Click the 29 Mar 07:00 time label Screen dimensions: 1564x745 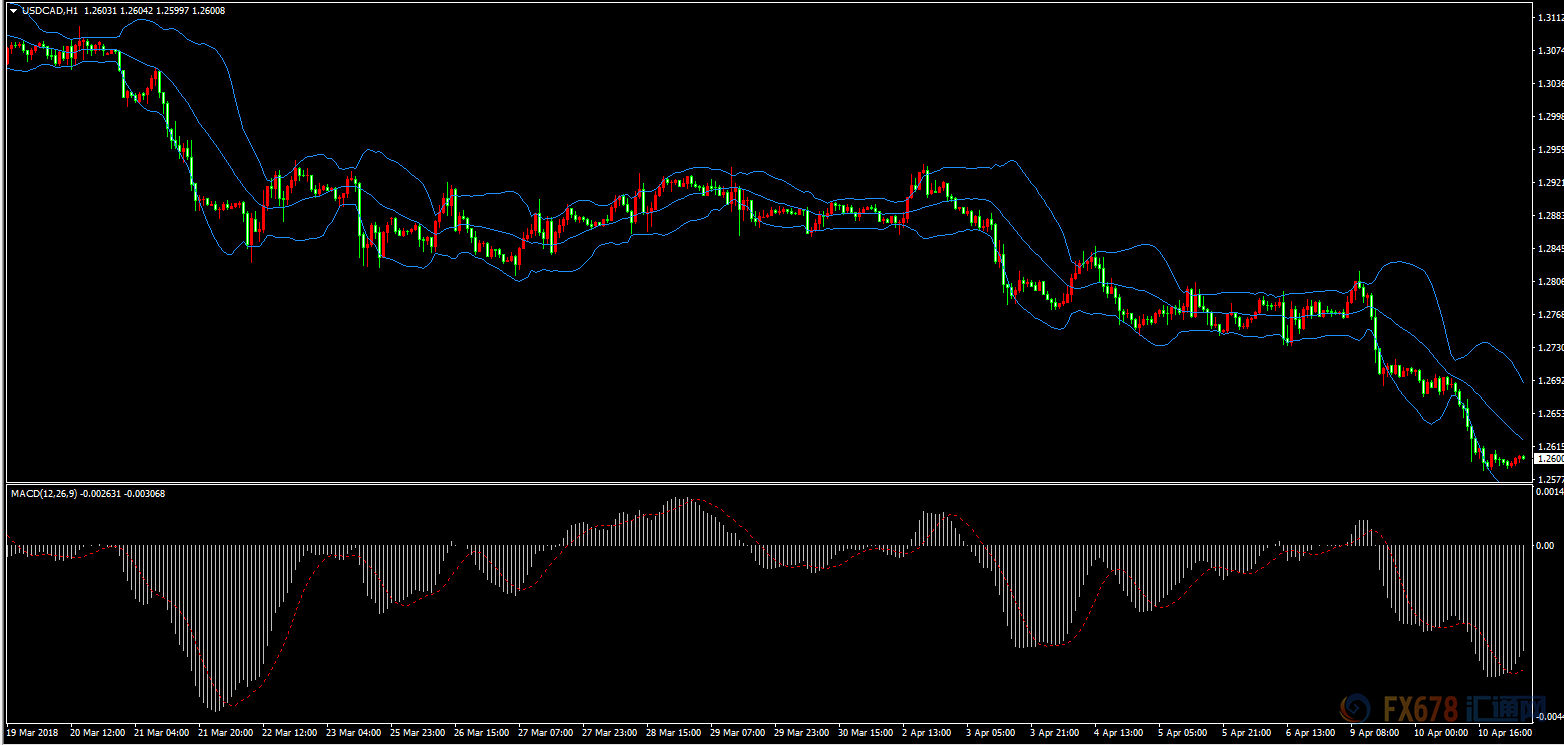point(737,733)
